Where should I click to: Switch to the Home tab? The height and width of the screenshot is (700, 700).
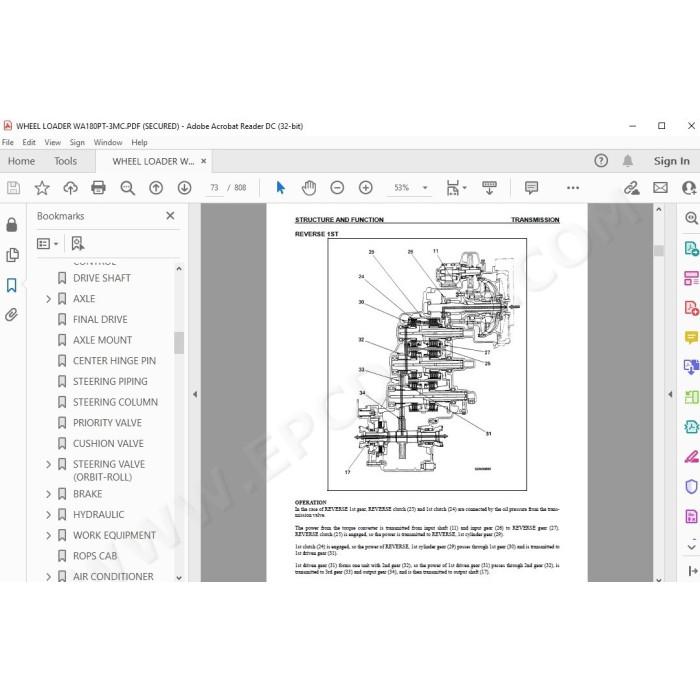(21, 161)
